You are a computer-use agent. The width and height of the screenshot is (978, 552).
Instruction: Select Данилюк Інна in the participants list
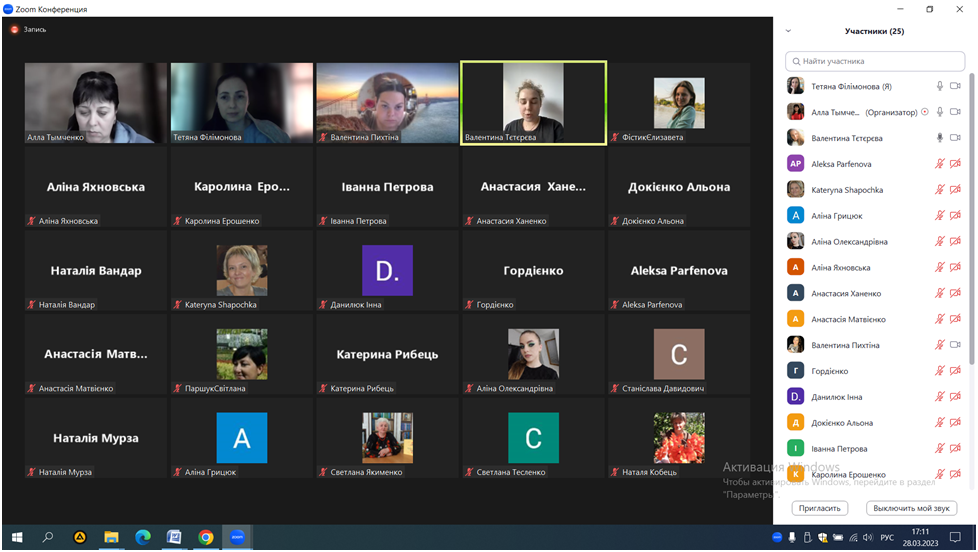tap(836, 397)
